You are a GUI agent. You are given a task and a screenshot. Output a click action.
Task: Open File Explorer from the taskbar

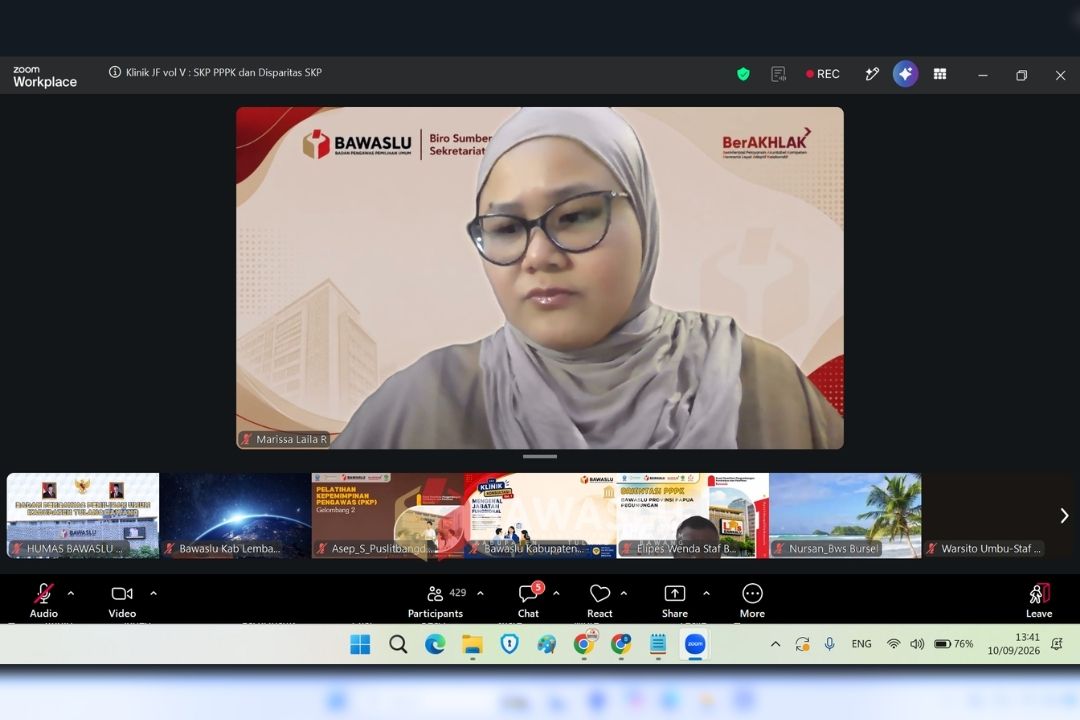[472, 644]
